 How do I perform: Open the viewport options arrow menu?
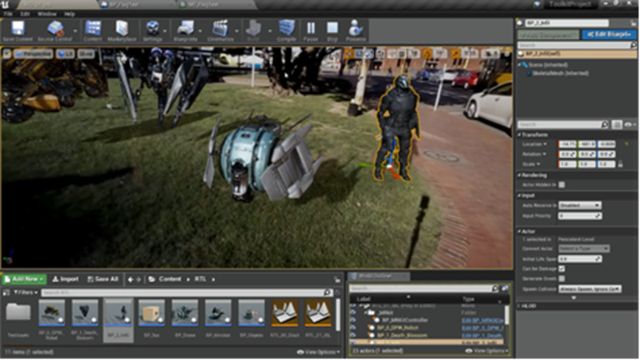click(7, 53)
